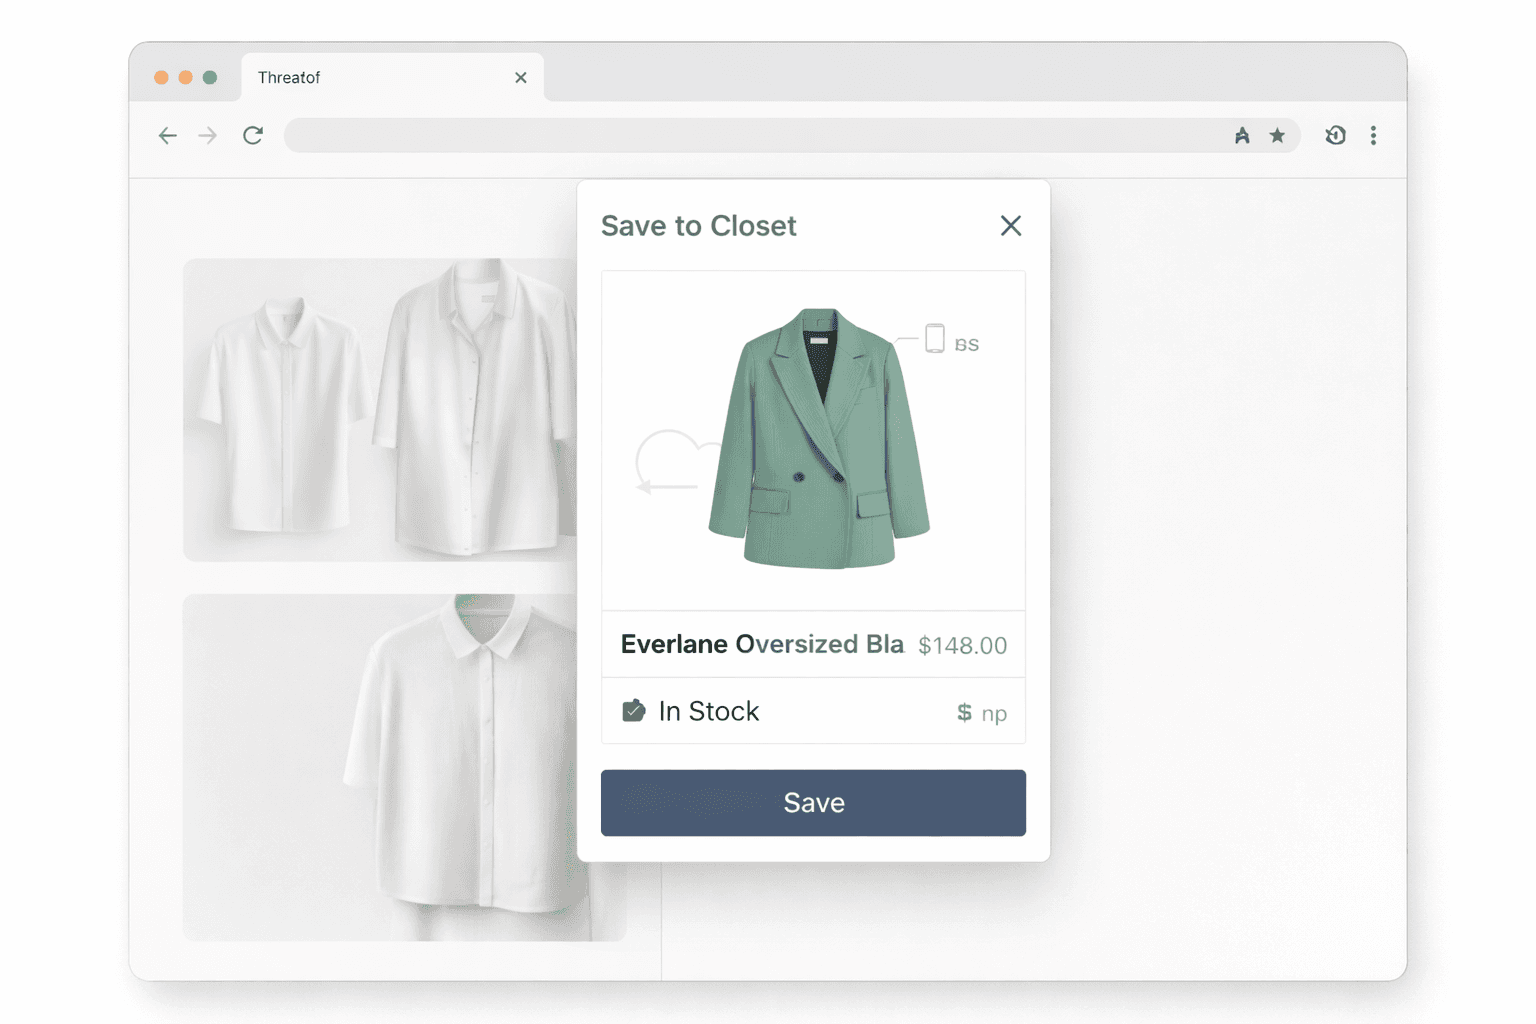
Task: Click the cloud sync arrow icon
Action: [676, 462]
